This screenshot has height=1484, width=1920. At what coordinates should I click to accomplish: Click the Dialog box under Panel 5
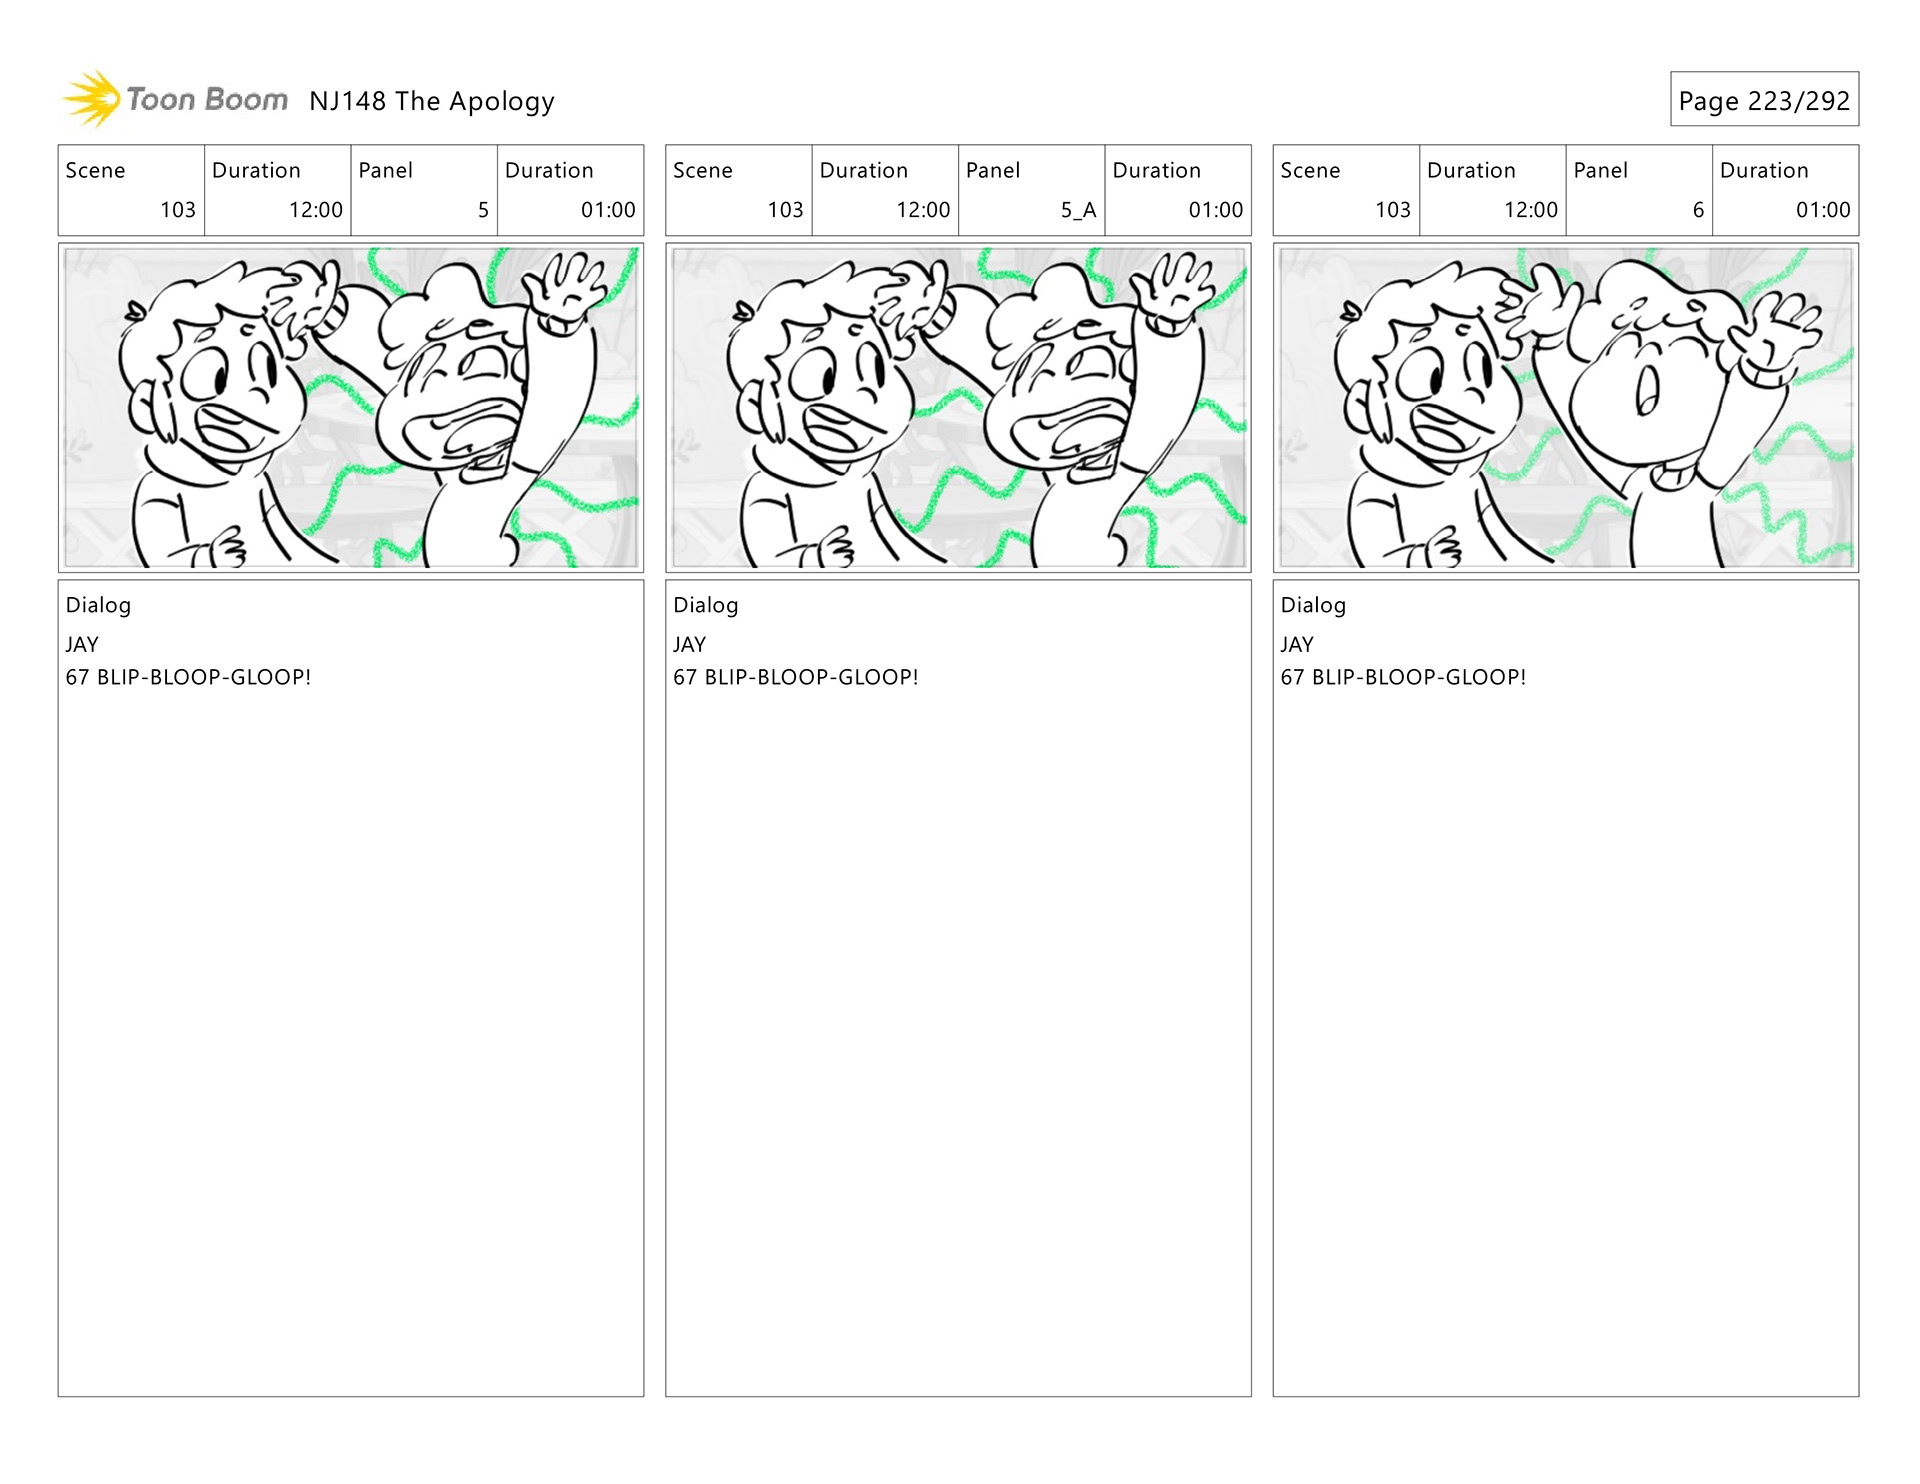click(x=351, y=988)
